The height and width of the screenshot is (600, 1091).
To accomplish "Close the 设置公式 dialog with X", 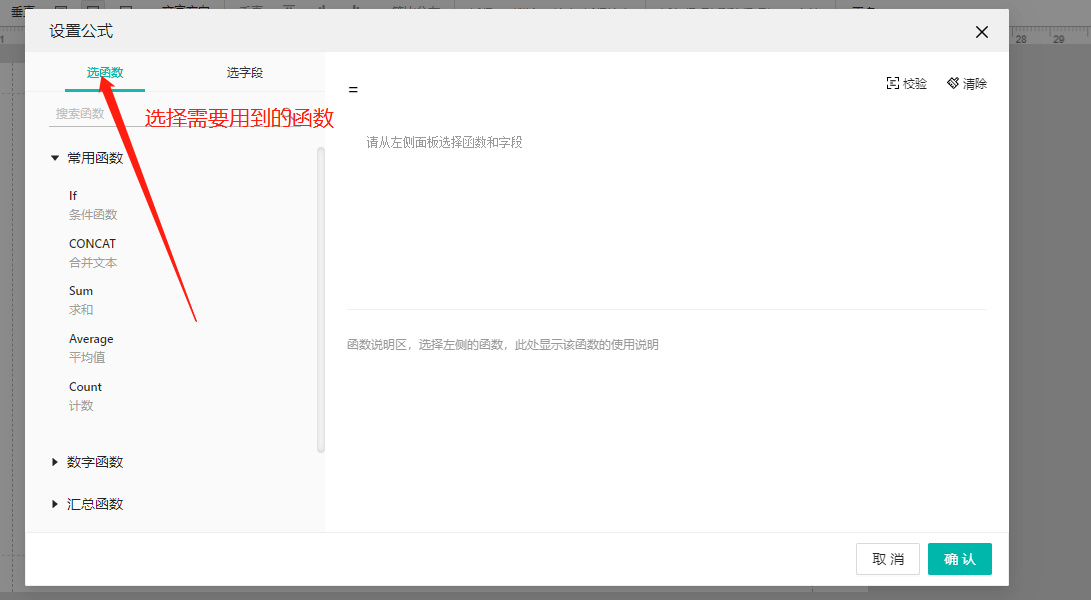I will click(x=981, y=32).
